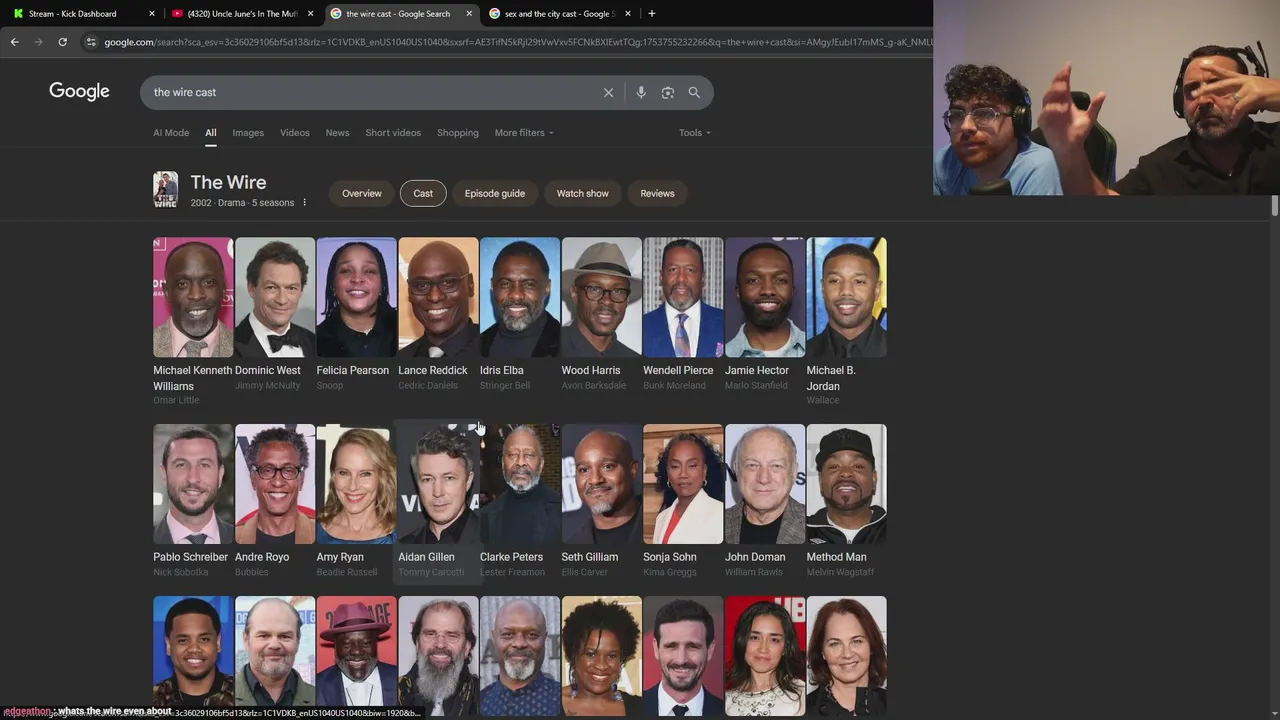Click The Wire poster thumbnail
Screen dimensions: 1280x720
[x=165, y=189]
